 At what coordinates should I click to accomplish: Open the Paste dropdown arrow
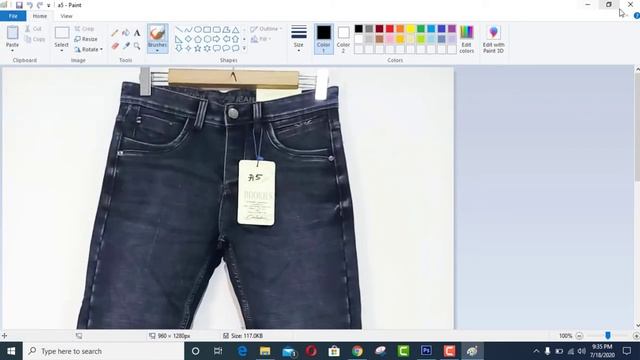(12, 51)
